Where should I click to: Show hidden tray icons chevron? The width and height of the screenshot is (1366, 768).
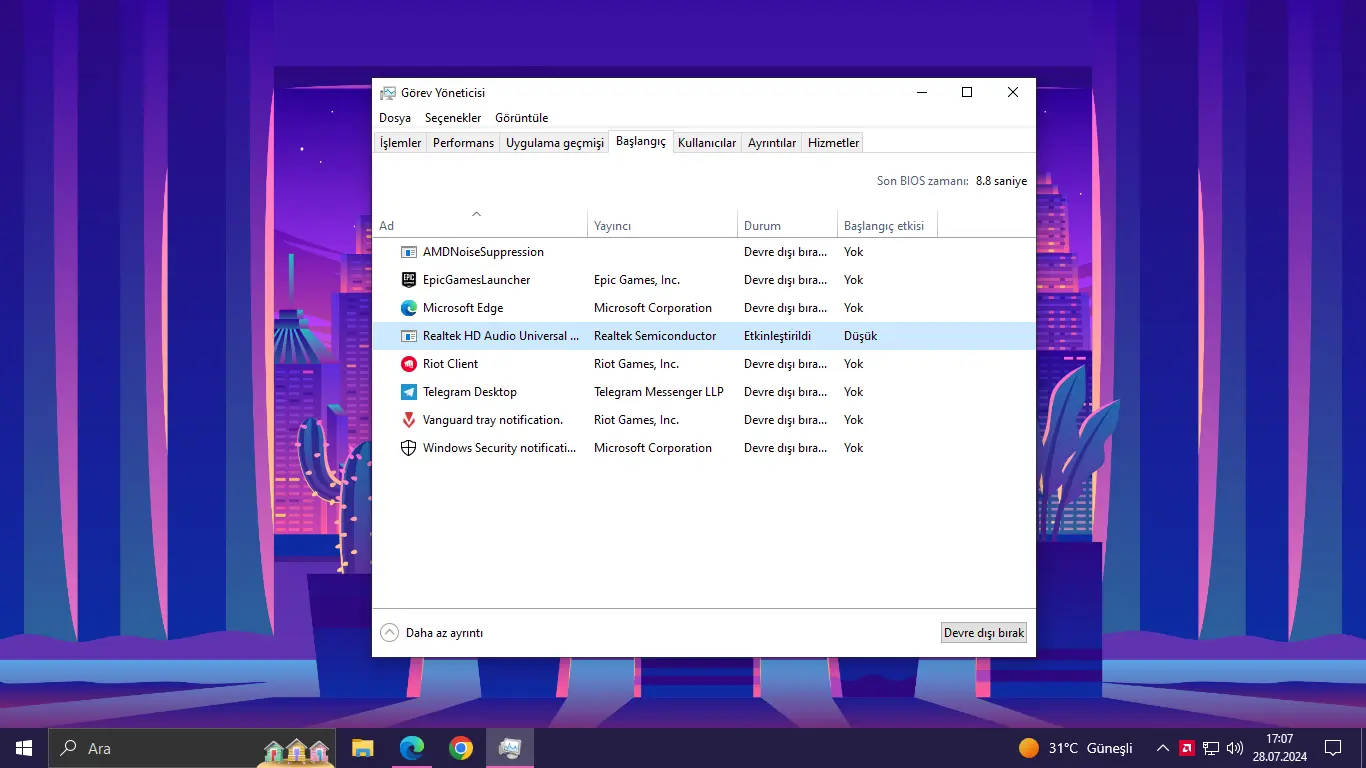point(1163,748)
